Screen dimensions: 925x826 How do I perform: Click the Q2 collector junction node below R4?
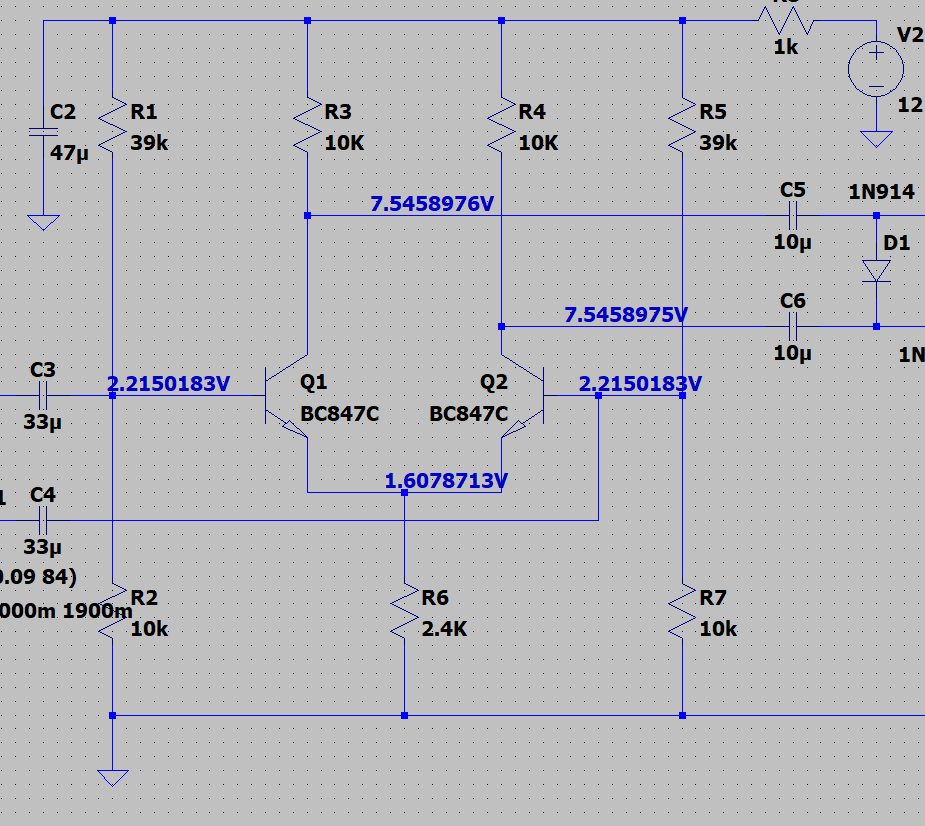501,326
